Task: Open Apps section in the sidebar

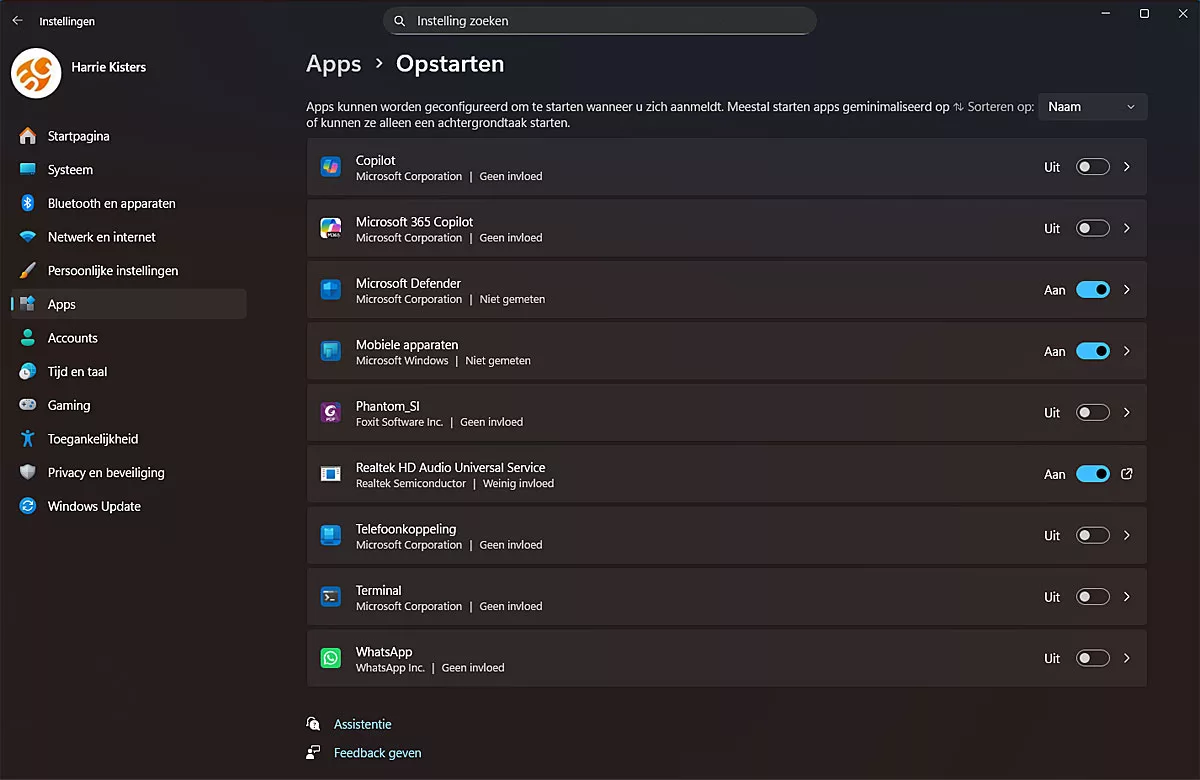Action: [x=60, y=304]
